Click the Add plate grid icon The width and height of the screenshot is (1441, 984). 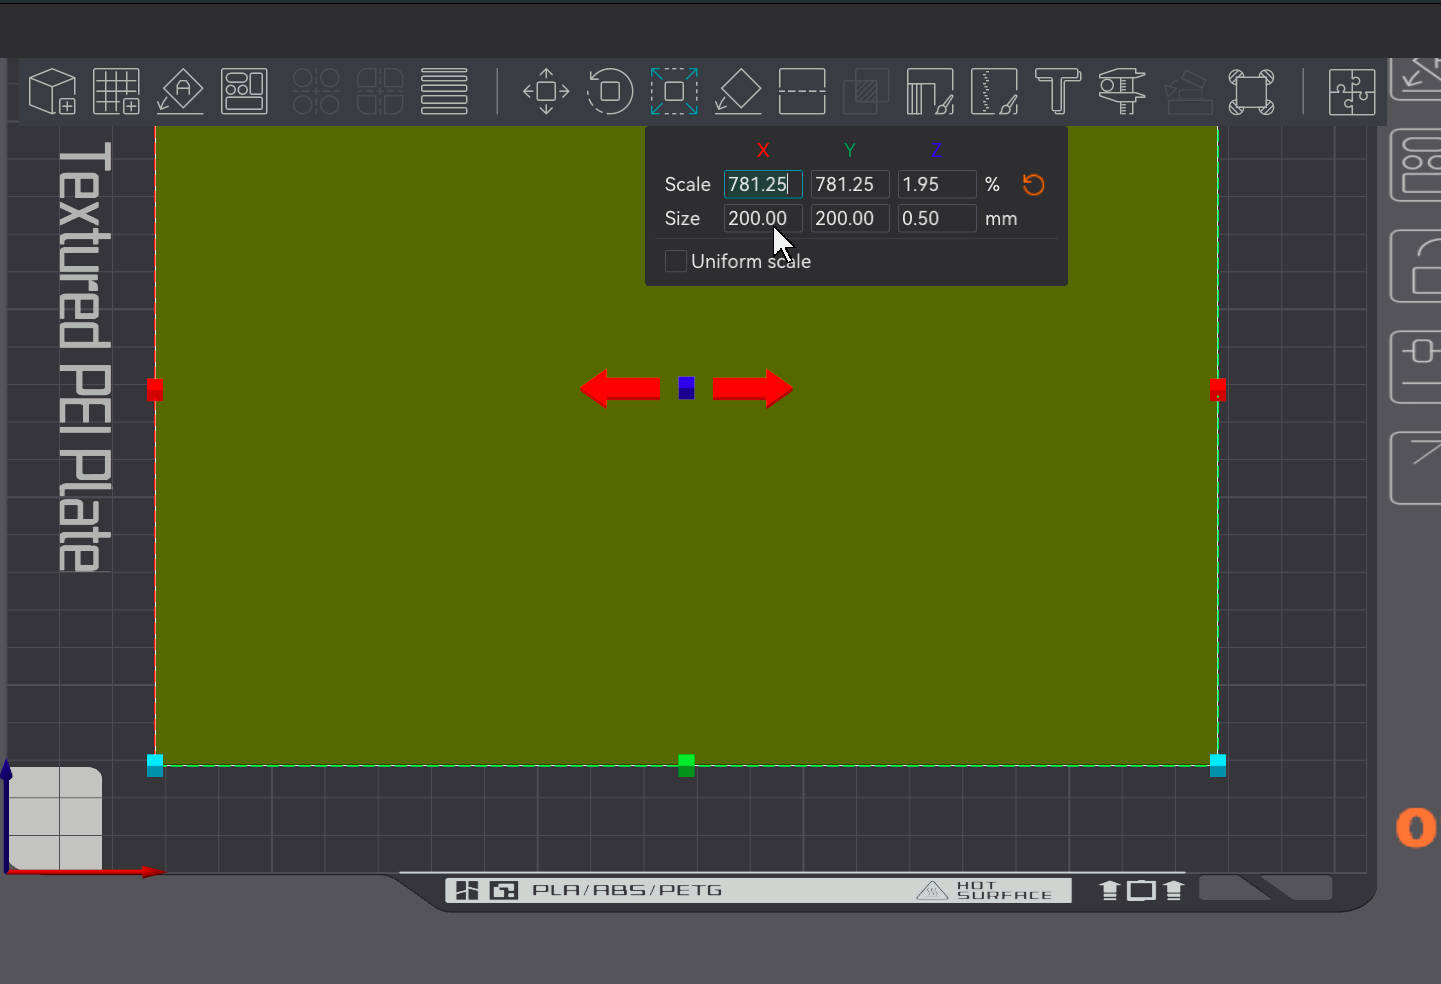point(116,91)
